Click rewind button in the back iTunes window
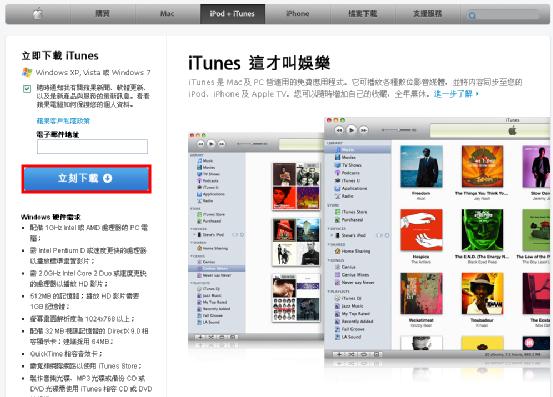The height and width of the screenshot is (397, 553). (201, 143)
